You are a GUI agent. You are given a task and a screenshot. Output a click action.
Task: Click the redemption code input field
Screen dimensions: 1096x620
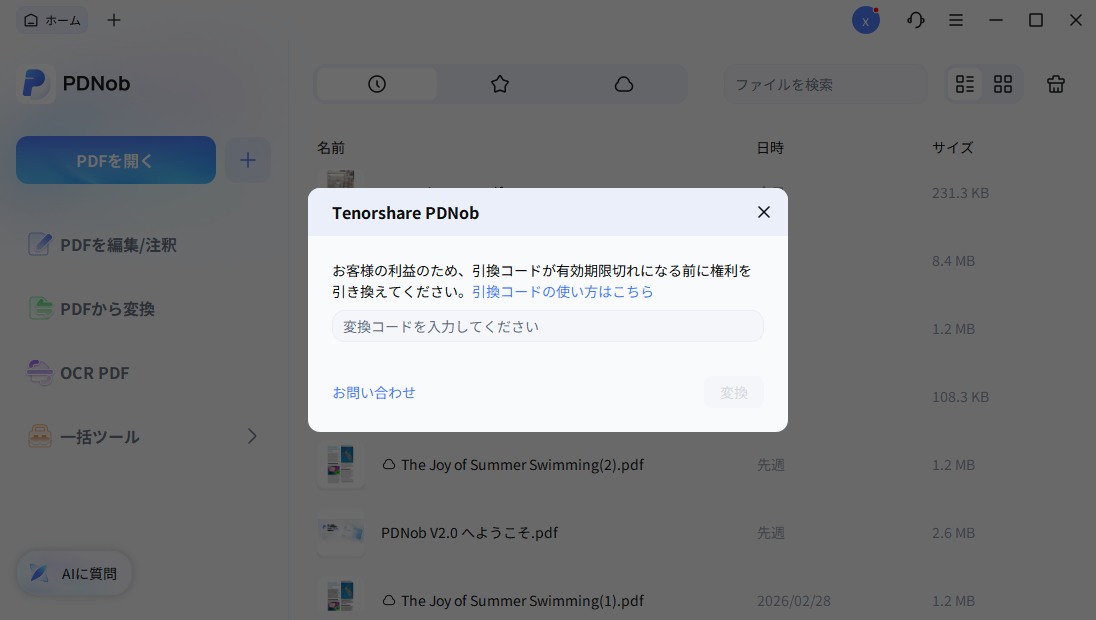coord(547,326)
